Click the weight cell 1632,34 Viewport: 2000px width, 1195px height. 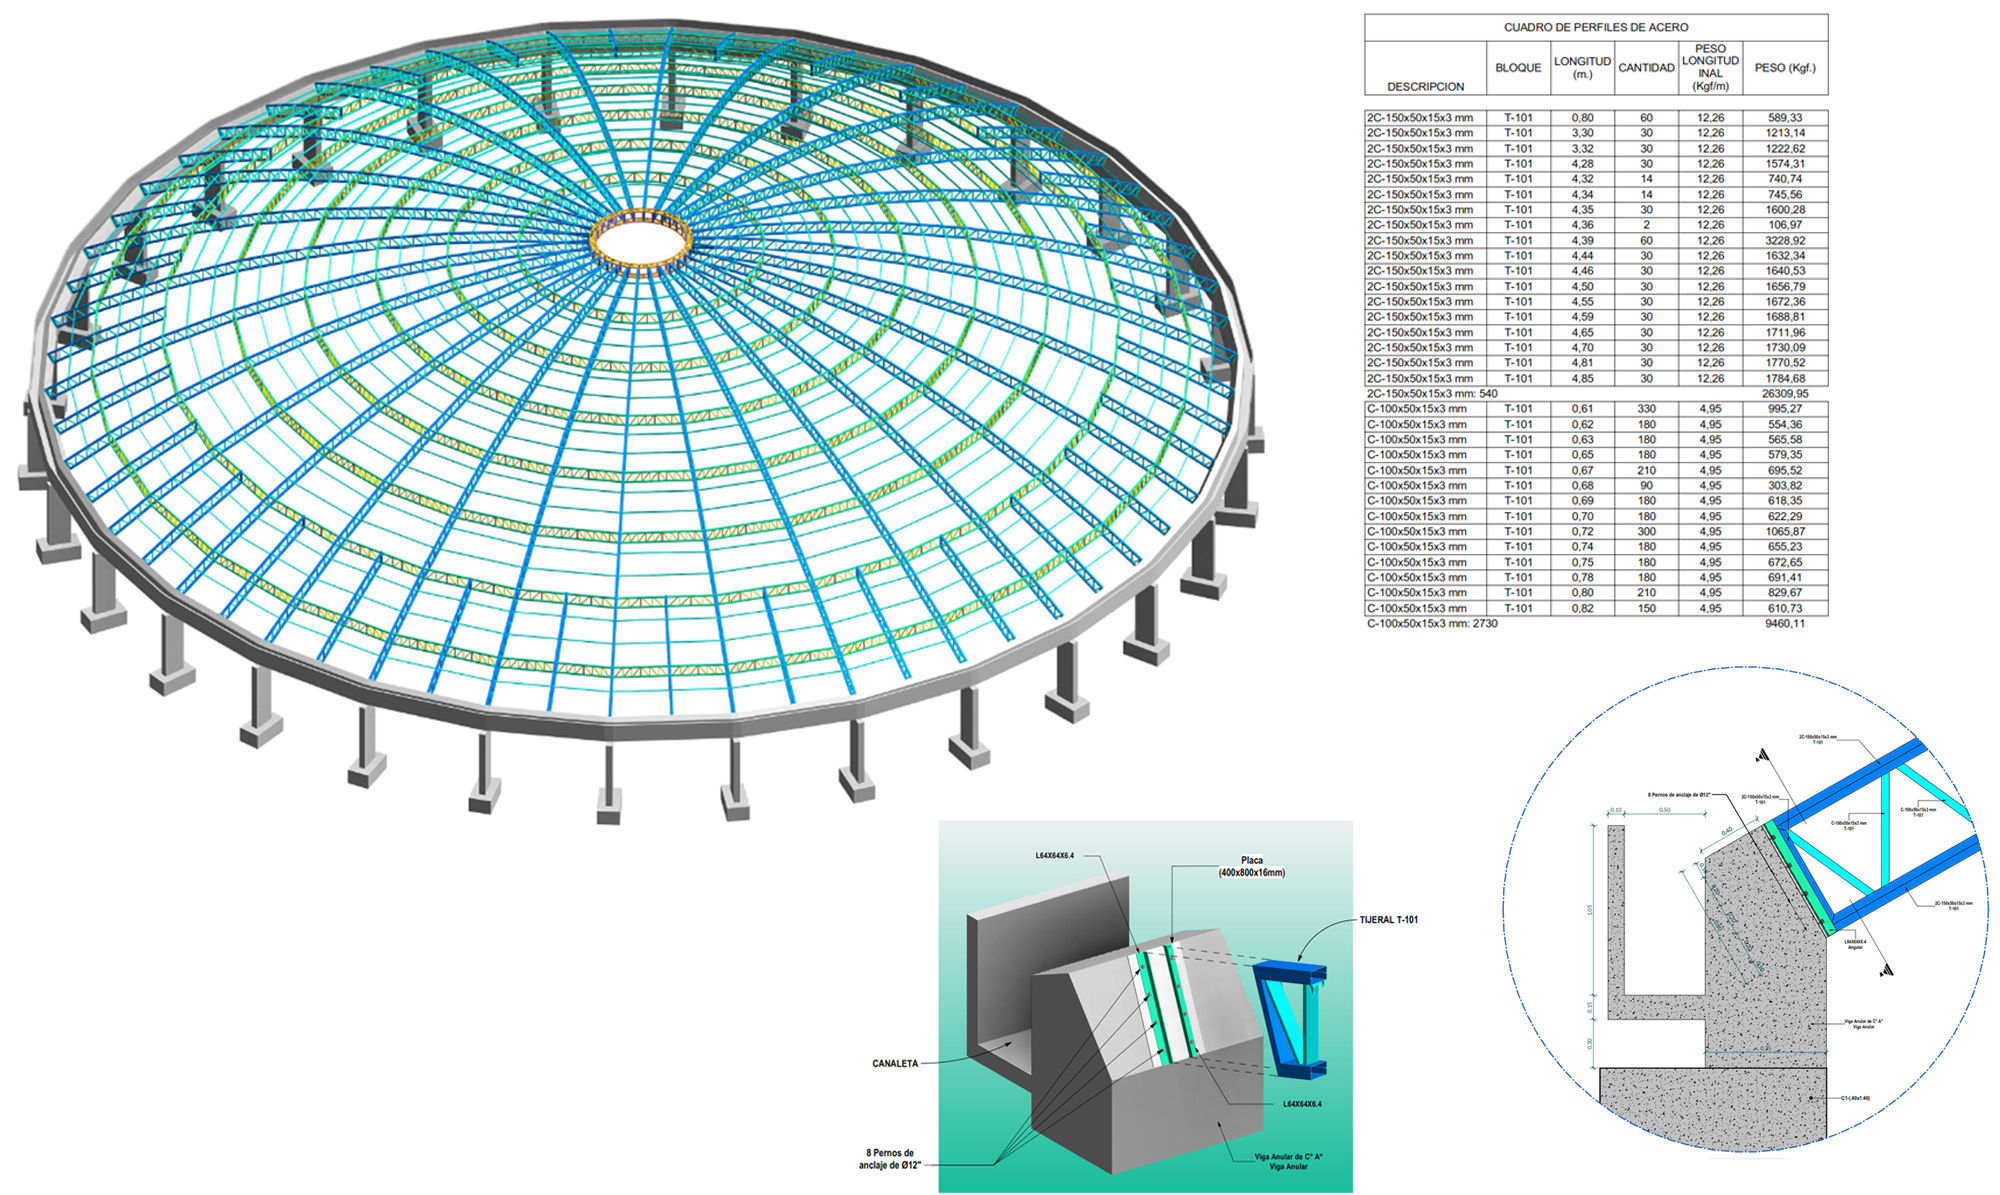tap(1785, 256)
